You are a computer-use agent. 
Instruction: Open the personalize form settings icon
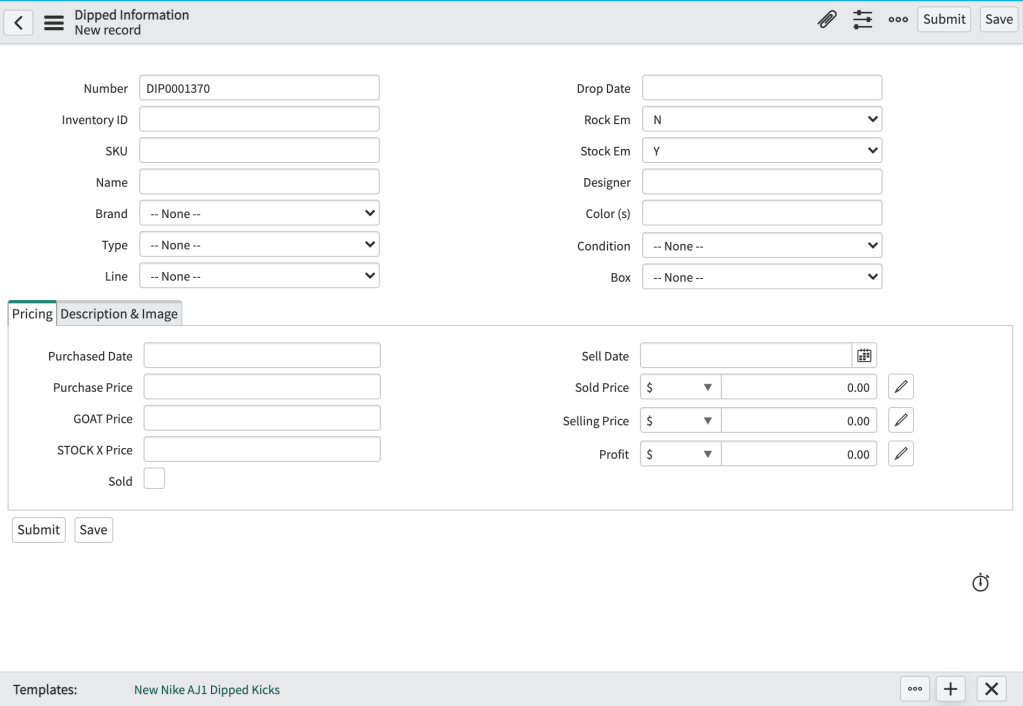[862, 20]
